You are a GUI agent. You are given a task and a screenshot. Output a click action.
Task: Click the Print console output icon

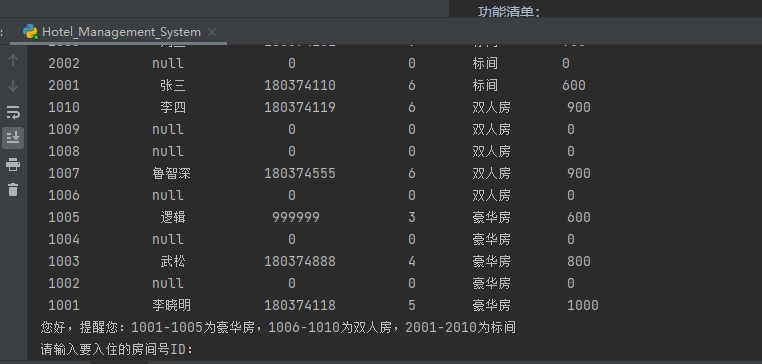[13, 164]
